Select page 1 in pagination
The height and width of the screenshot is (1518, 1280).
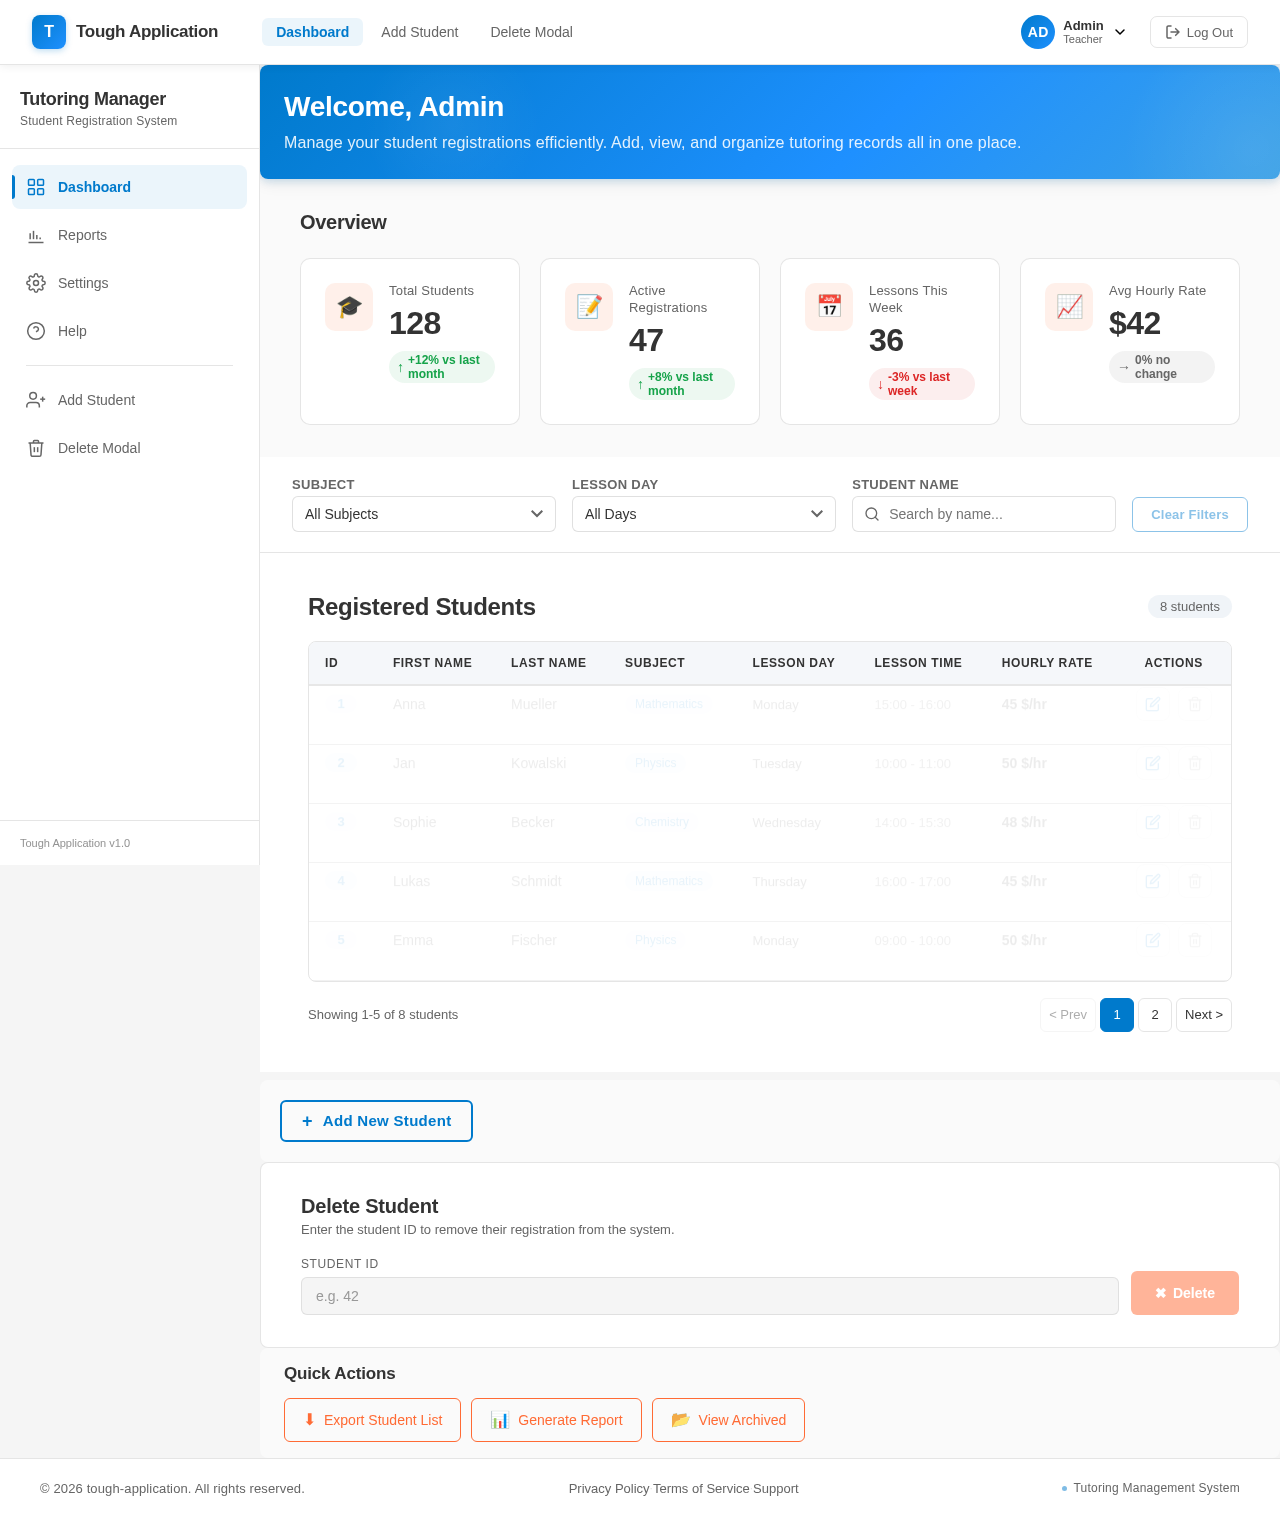coord(1117,1015)
